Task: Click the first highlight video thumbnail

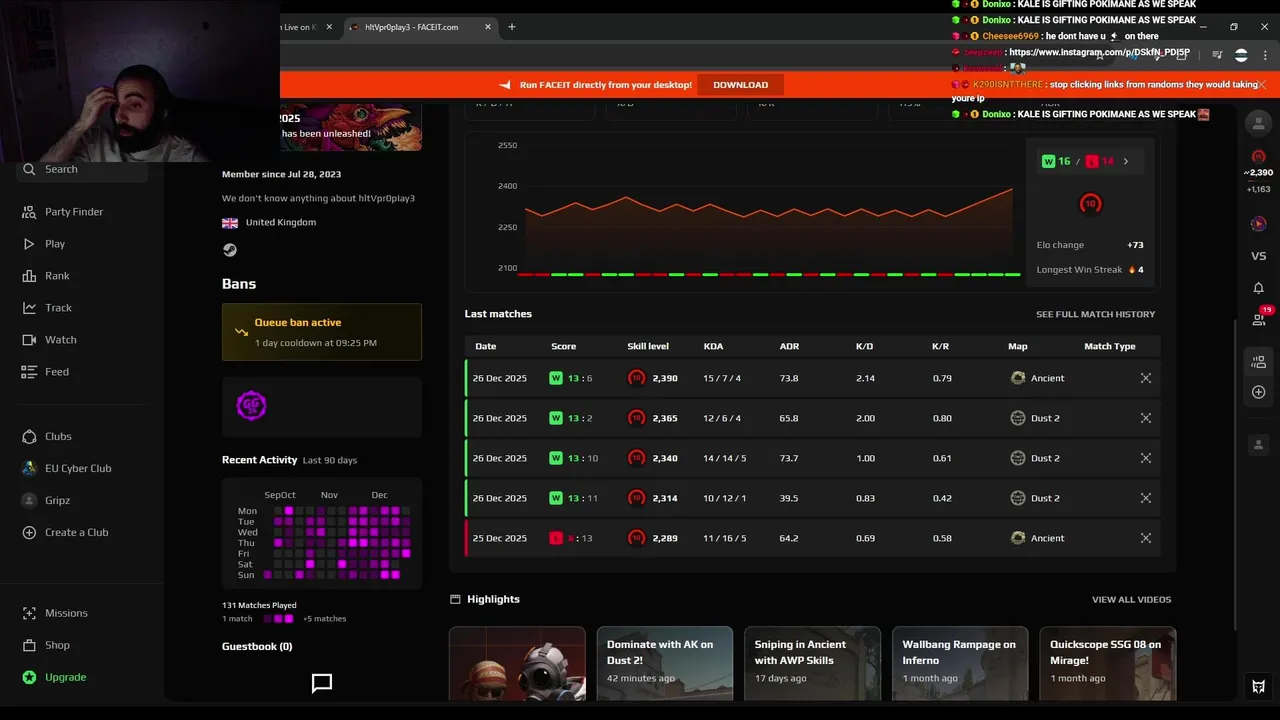Action: pyautogui.click(x=517, y=663)
